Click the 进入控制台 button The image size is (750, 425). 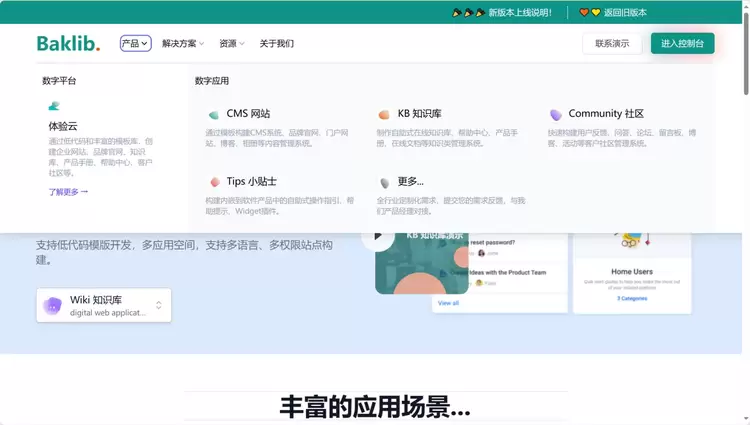tap(682, 43)
